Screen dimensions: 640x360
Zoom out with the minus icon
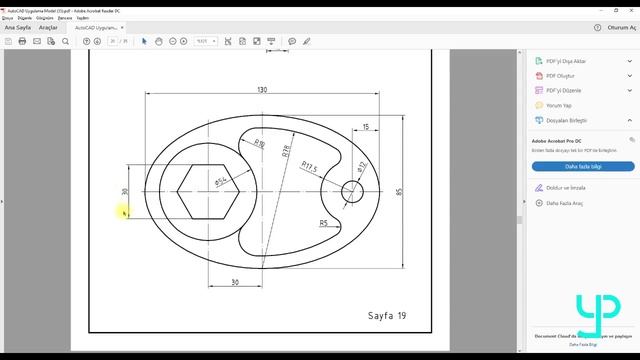click(x=173, y=41)
